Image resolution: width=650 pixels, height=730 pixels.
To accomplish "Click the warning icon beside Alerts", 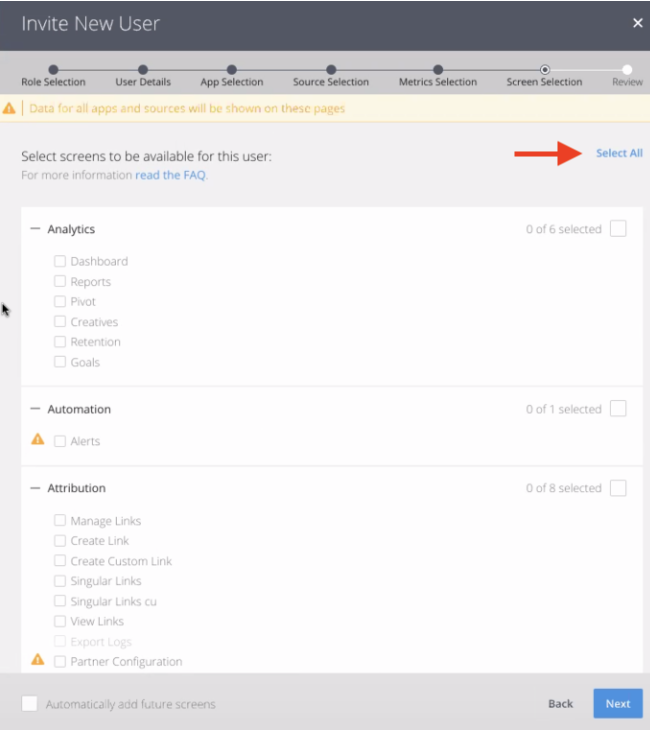I will 38,439.
